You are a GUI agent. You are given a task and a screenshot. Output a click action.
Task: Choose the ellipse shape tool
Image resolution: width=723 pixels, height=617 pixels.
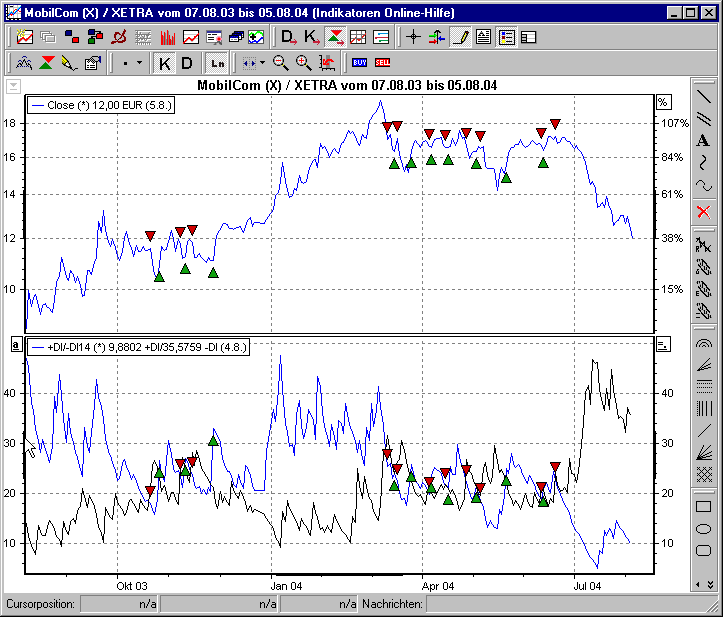(x=704, y=529)
